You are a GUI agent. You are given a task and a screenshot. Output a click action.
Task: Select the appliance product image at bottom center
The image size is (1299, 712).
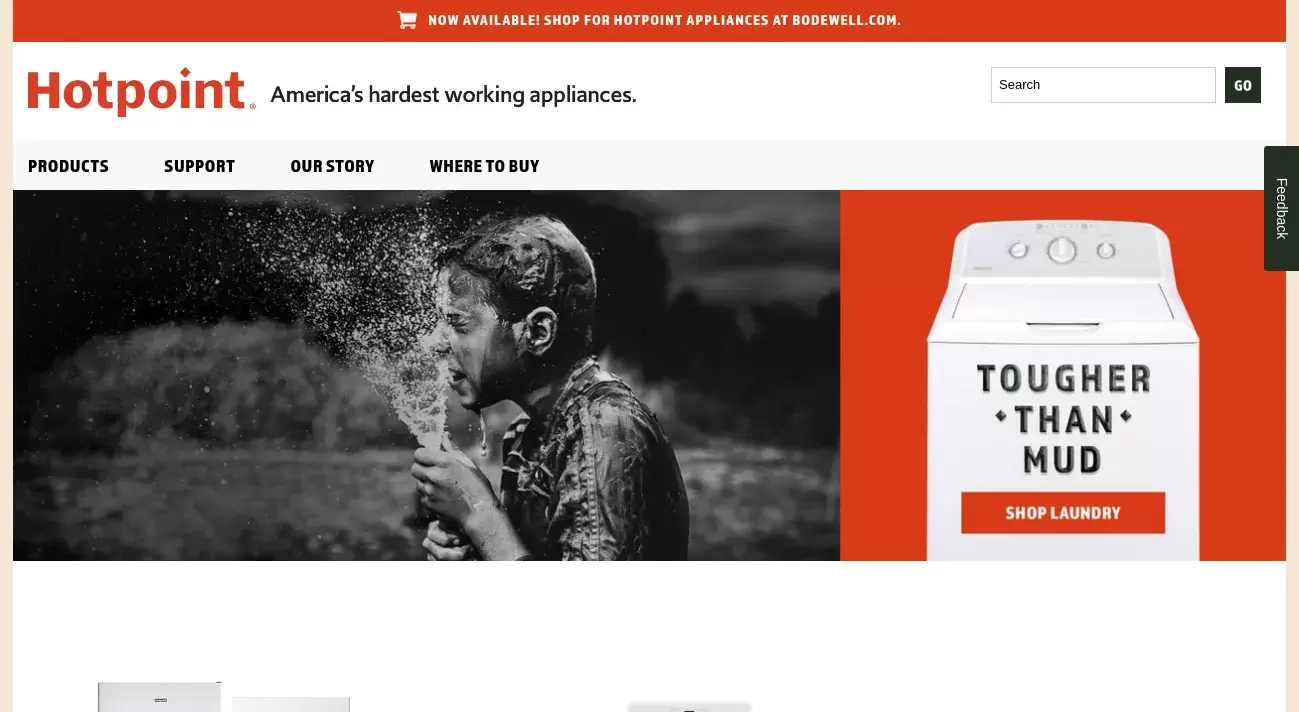pyautogui.click(x=690, y=706)
